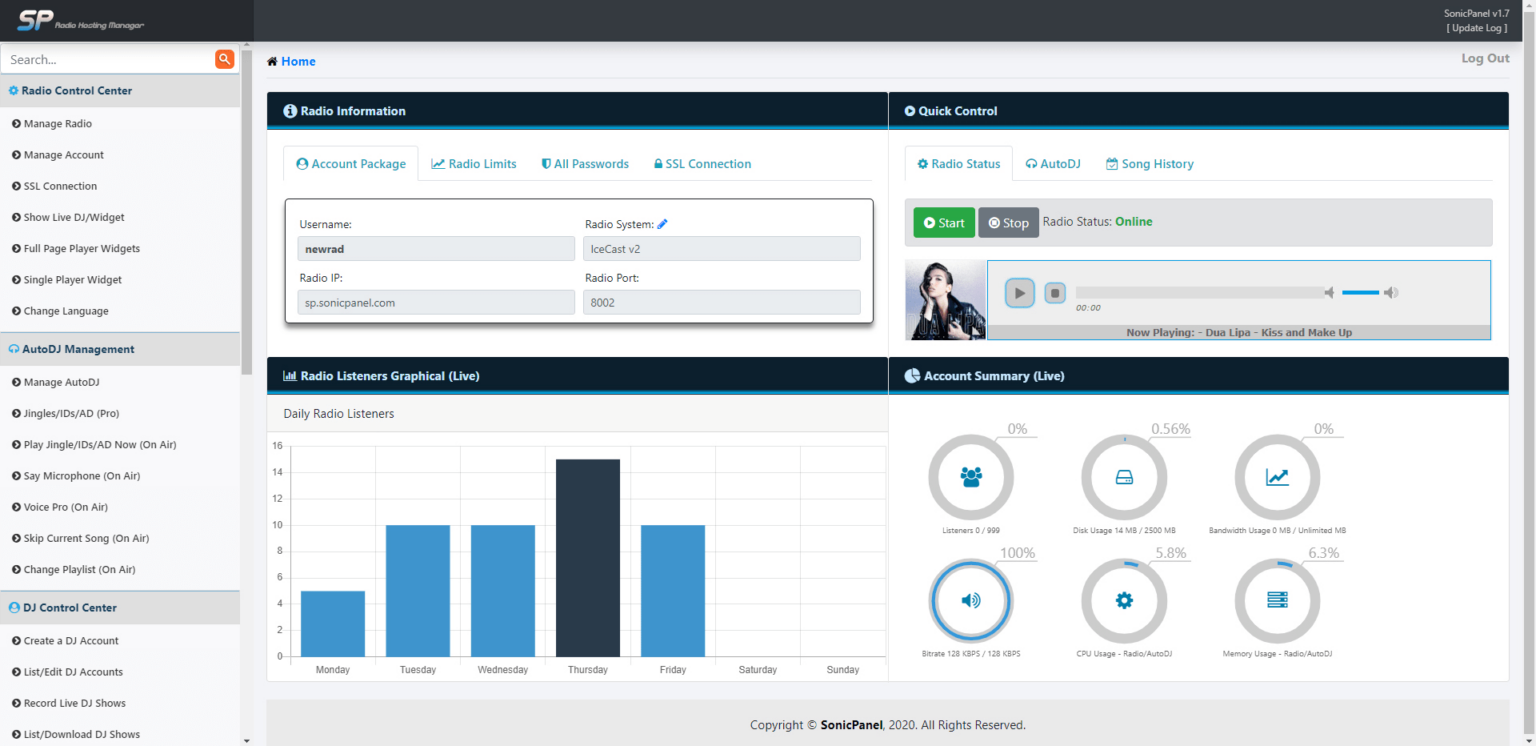
Task: Stop the radio stream using the Stop button
Action: coord(1008,222)
